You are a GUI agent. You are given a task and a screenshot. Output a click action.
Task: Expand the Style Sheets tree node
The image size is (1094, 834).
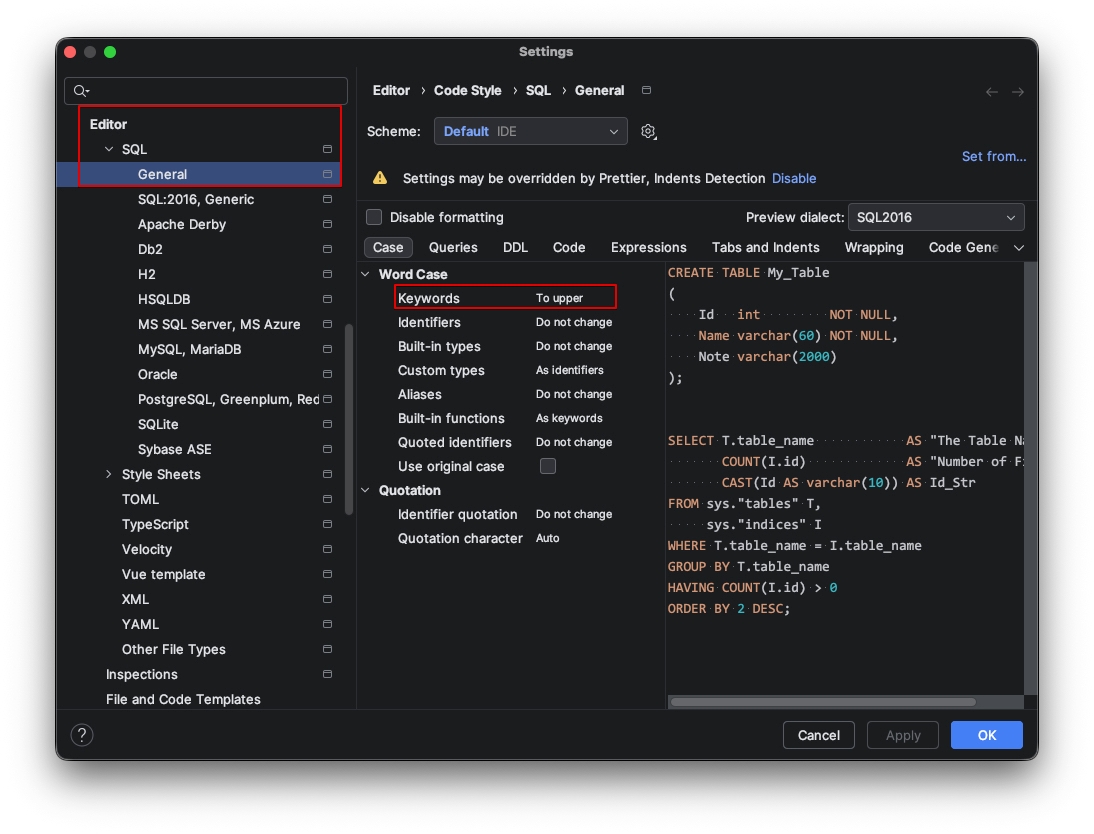coord(109,474)
